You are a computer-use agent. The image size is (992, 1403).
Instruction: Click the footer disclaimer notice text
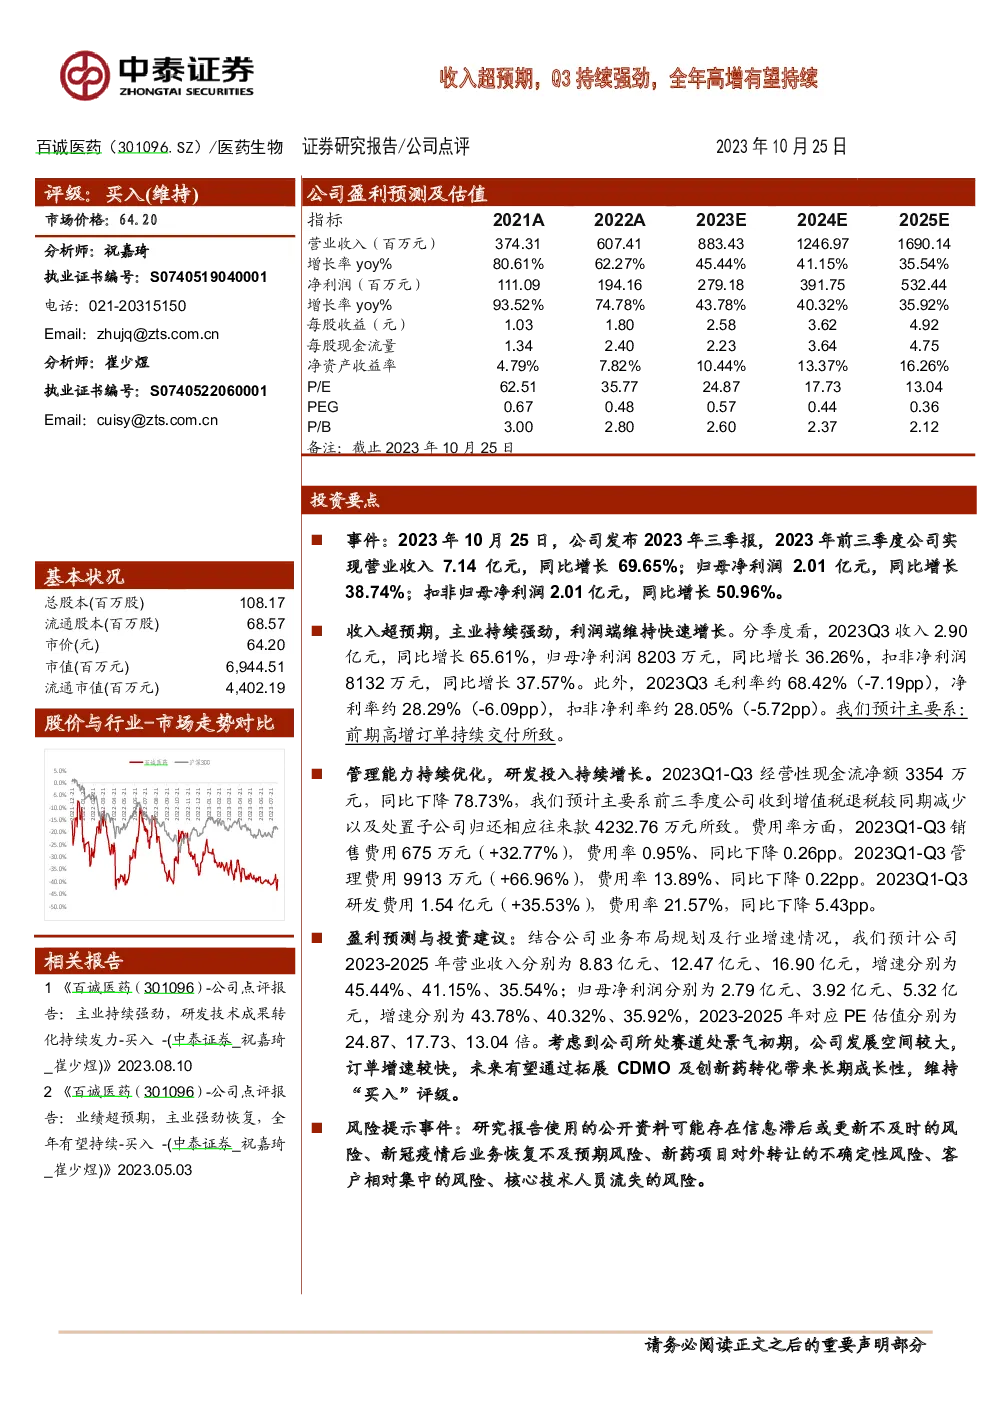pyautogui.click(x=785, y=1345)
